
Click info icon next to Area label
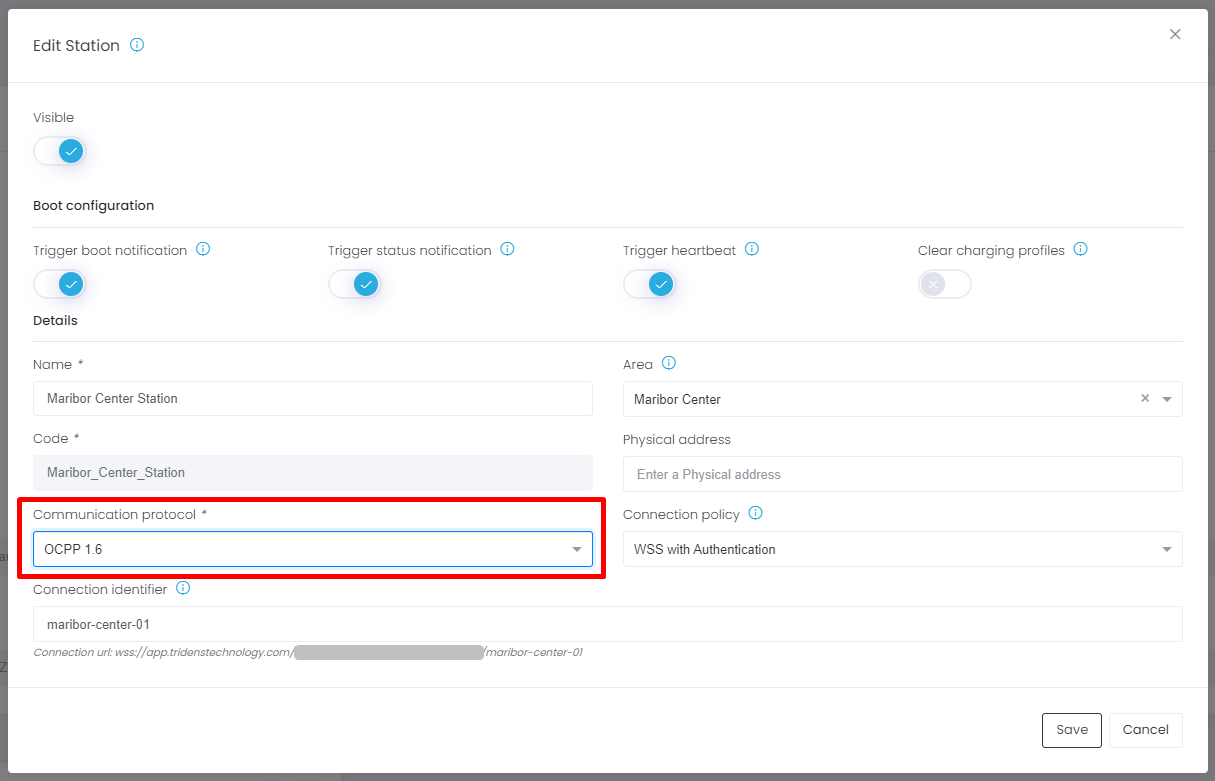669,363
